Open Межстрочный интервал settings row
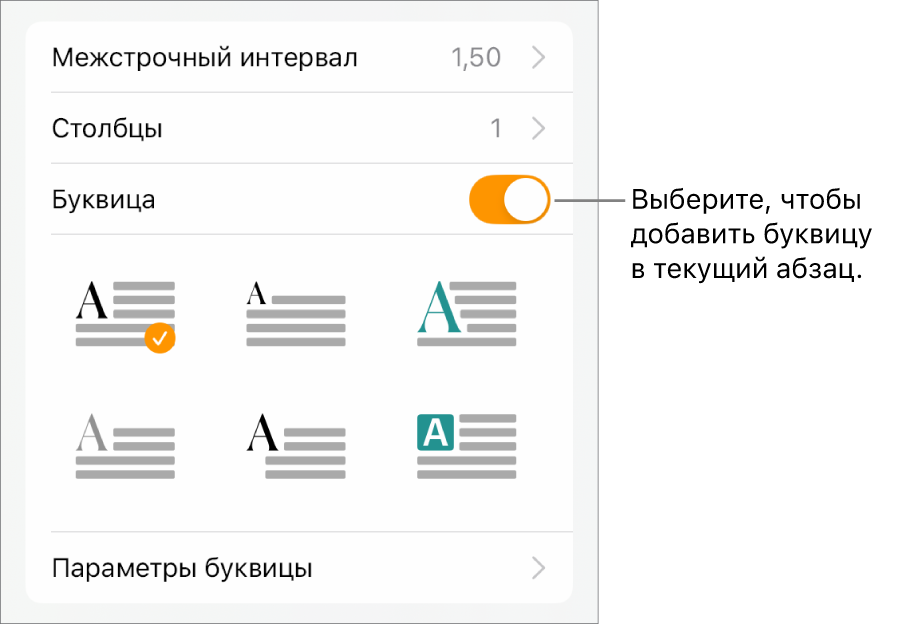Viewport: 899px width, 625px height. point(299,57)
